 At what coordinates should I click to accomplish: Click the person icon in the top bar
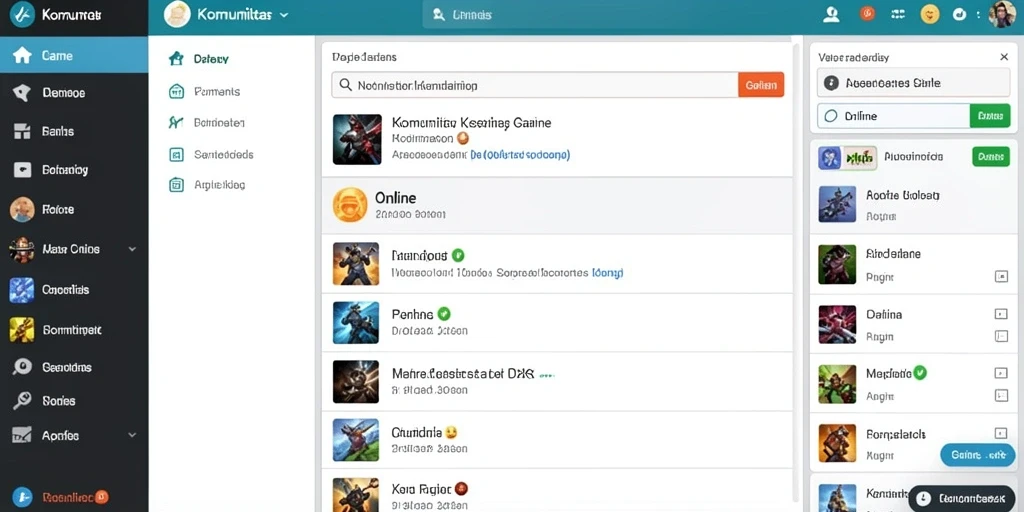[831, 14]
